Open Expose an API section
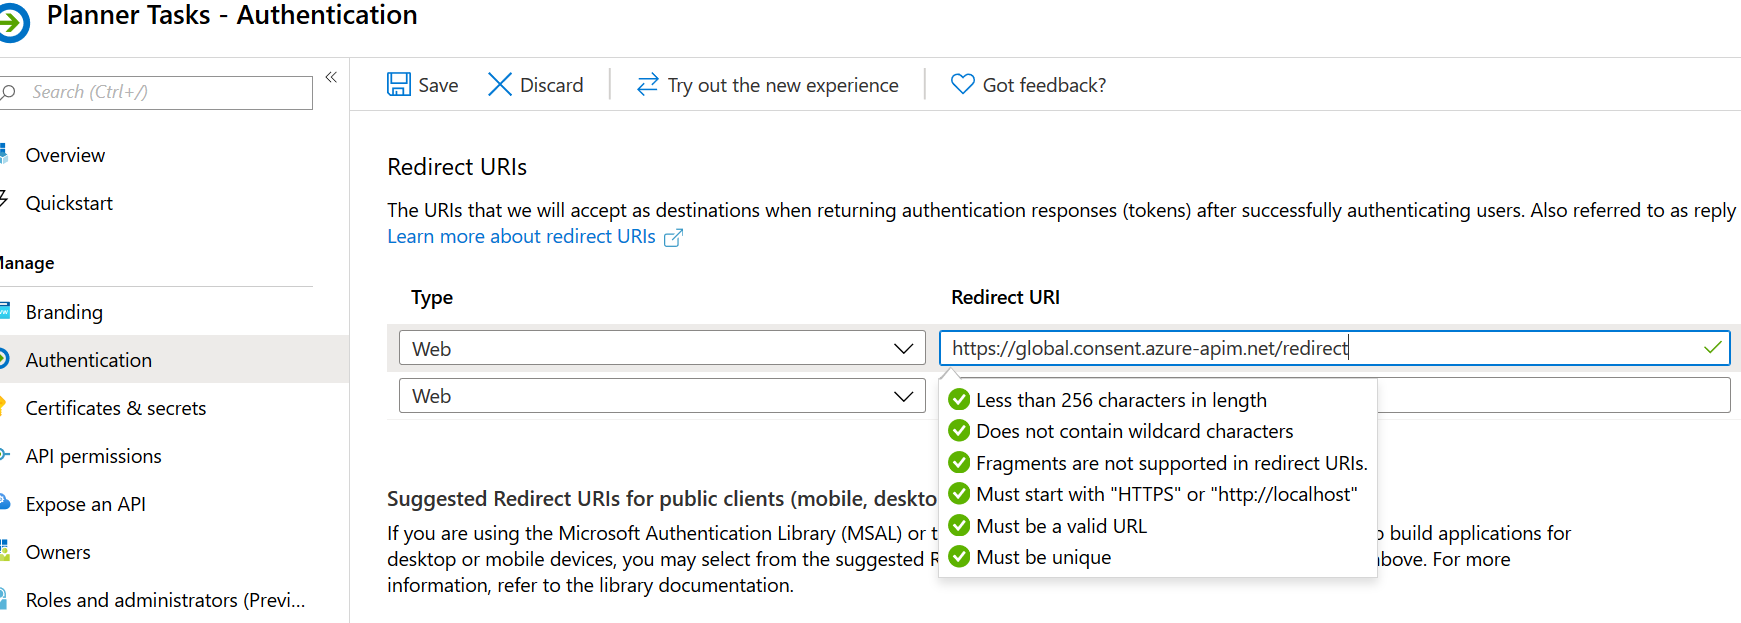The height and width of the screenshot is (623, 1741). (85, 504)
